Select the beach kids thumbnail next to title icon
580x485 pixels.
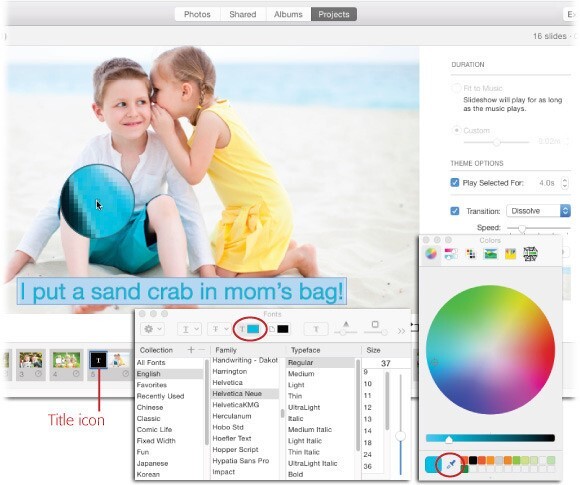pyautogui.click(x=119, y=360)
